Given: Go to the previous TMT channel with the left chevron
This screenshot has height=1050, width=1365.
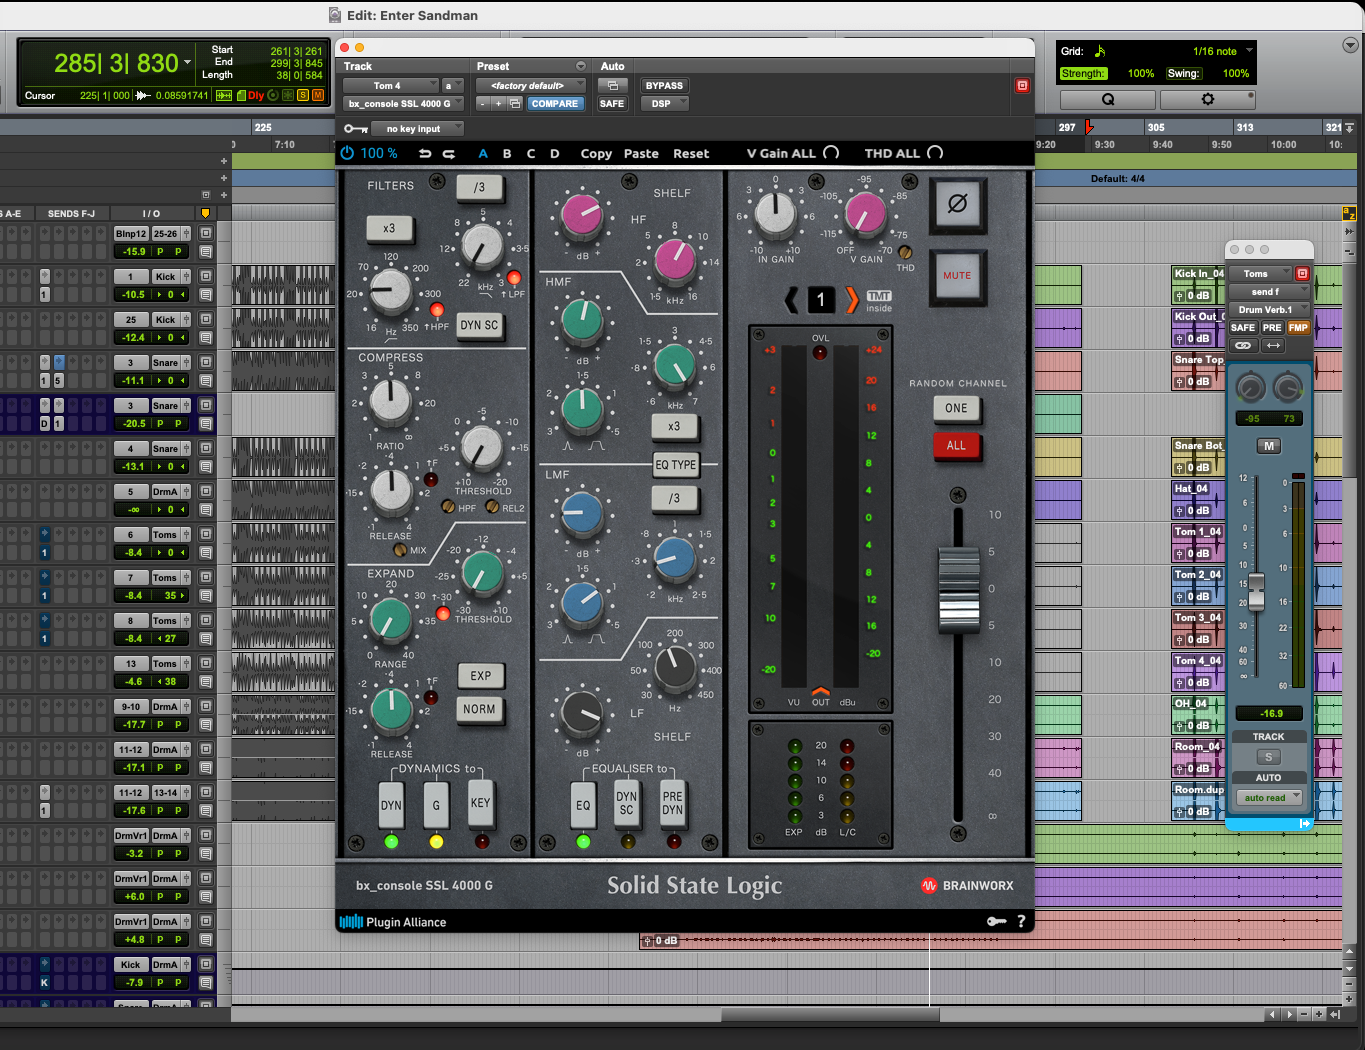Looking at the screenshot, I should [x=791, y=299].
